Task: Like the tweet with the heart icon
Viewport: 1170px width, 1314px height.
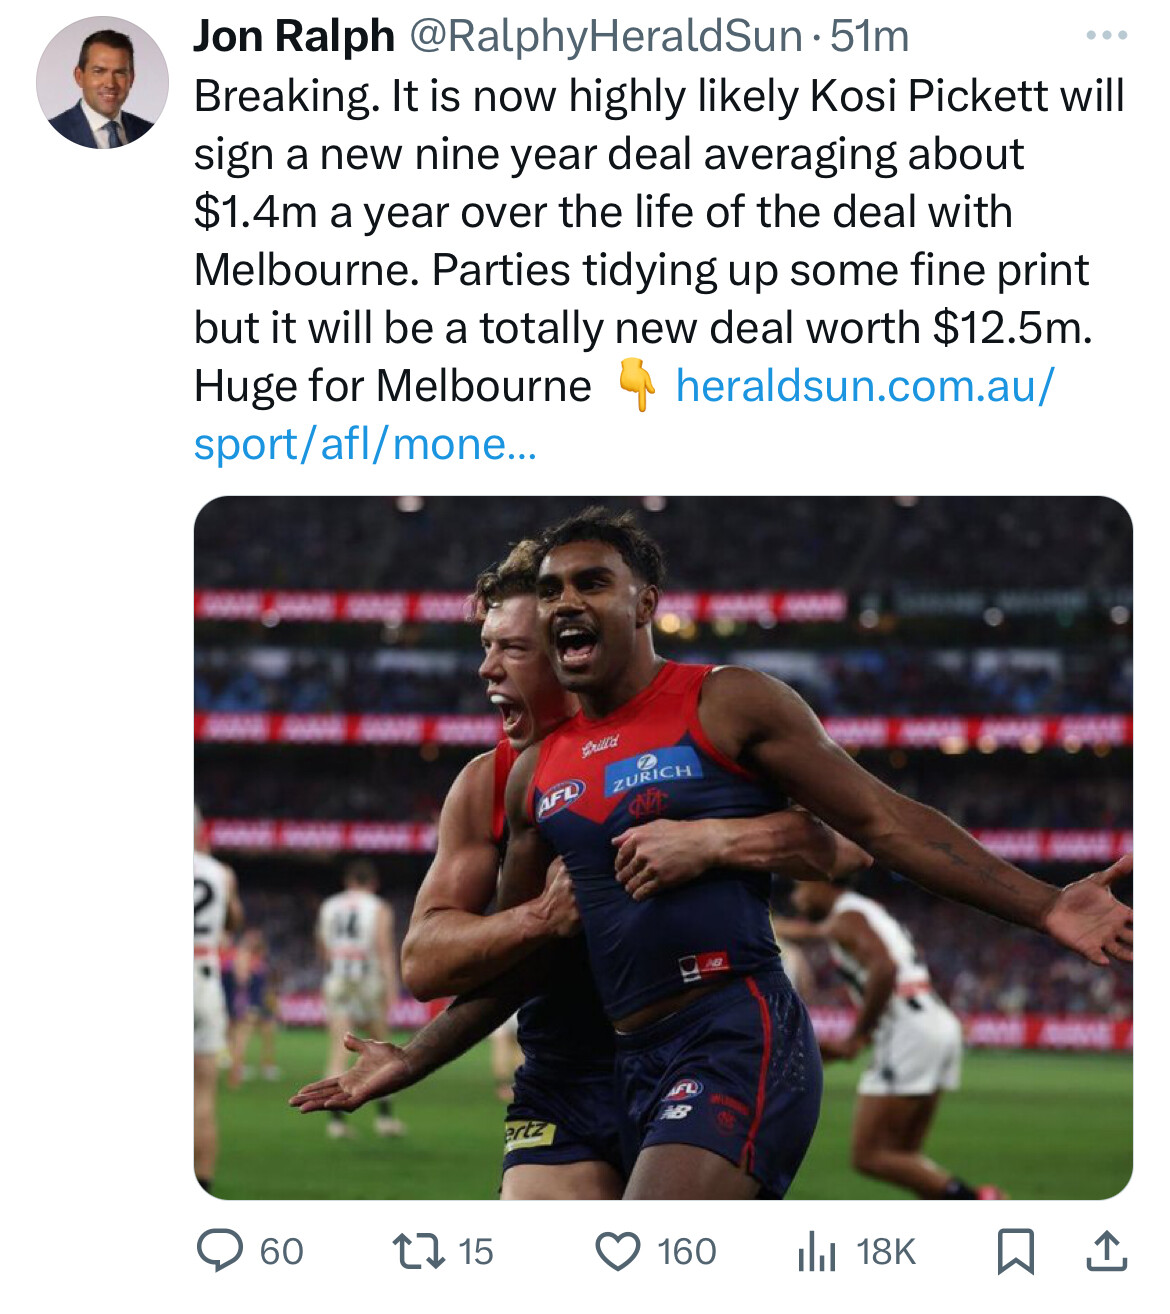Action: [x=618, y=1251]
